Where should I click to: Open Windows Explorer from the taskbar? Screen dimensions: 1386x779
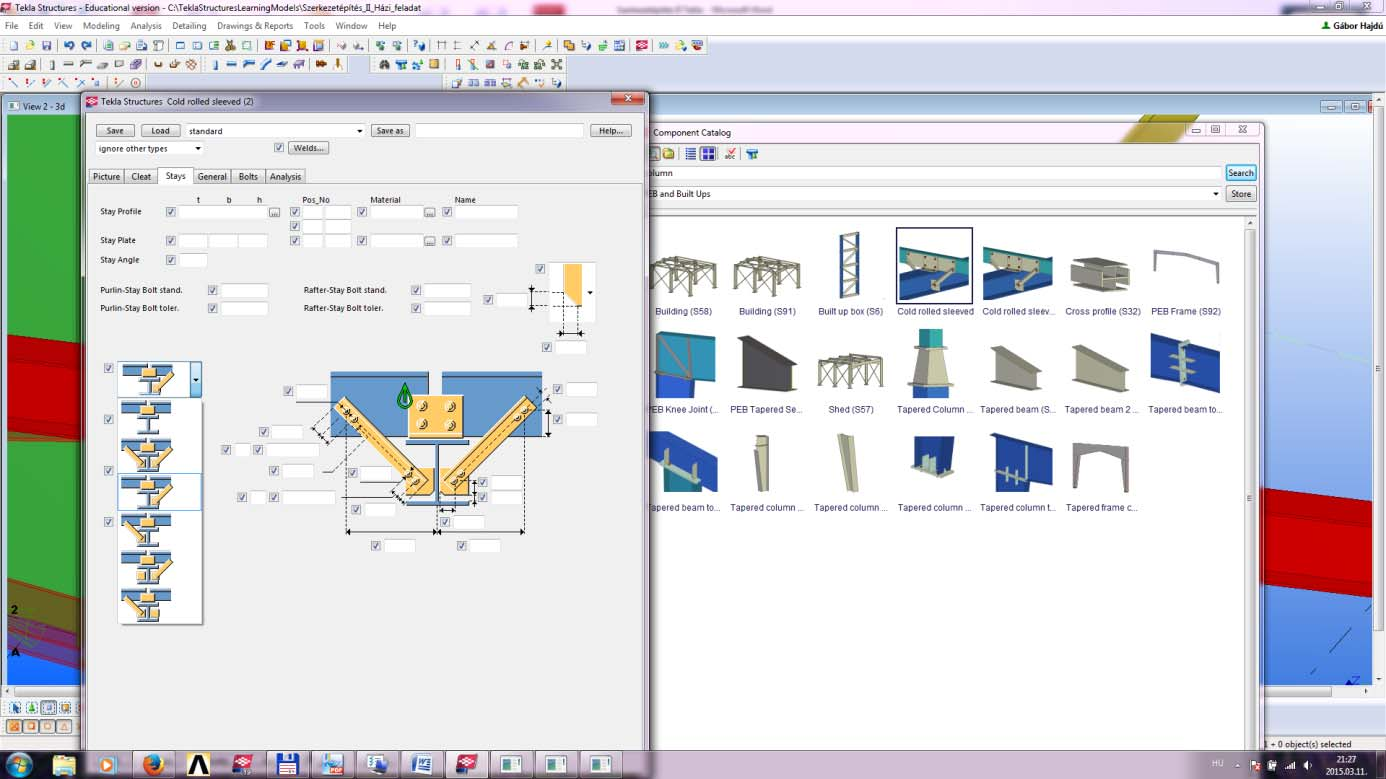coord(64,765)
